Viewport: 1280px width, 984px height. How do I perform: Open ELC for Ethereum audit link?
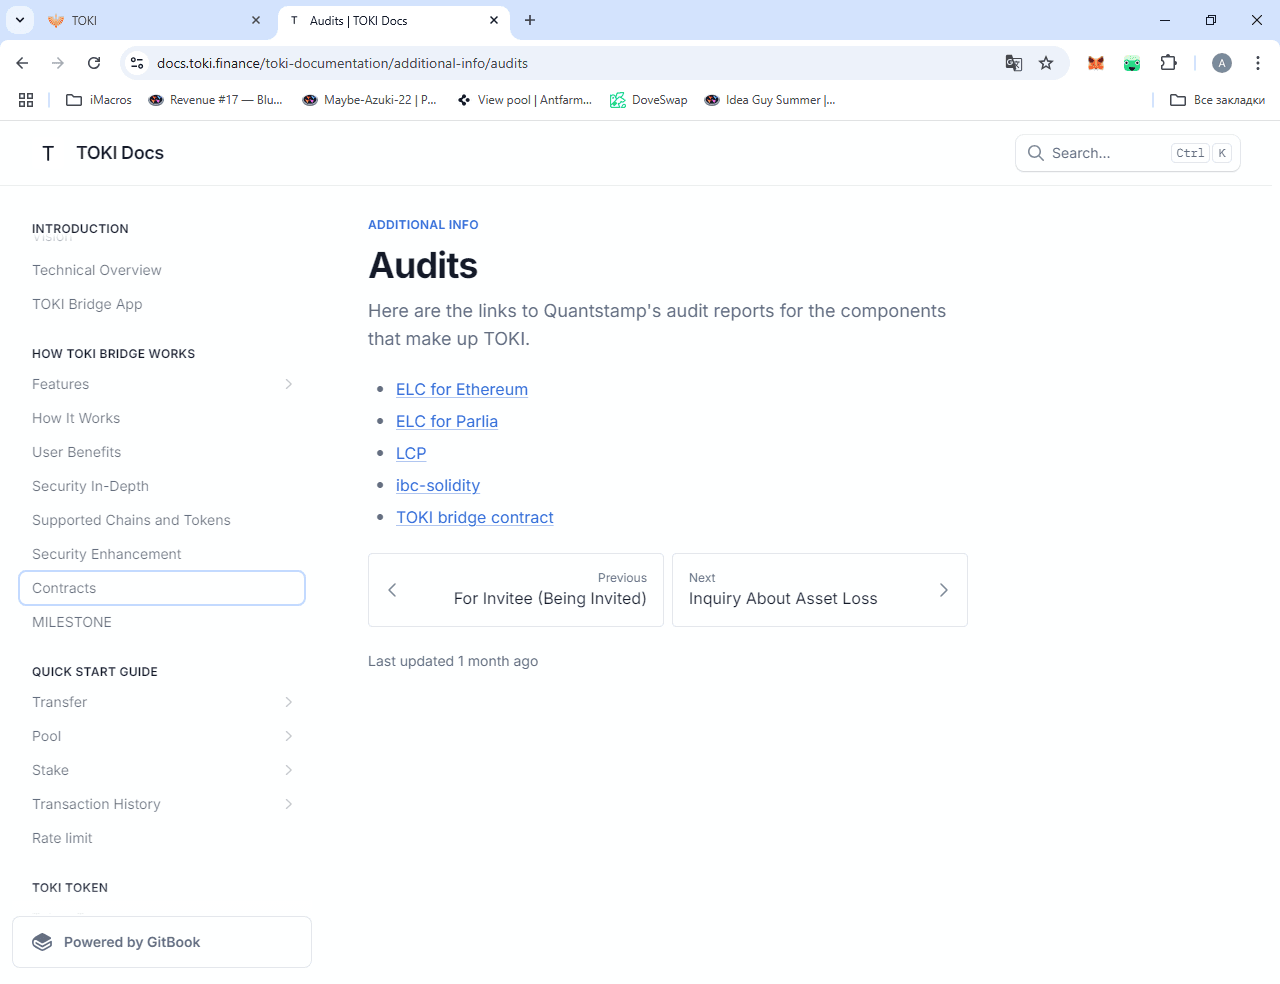pos(462,389)
